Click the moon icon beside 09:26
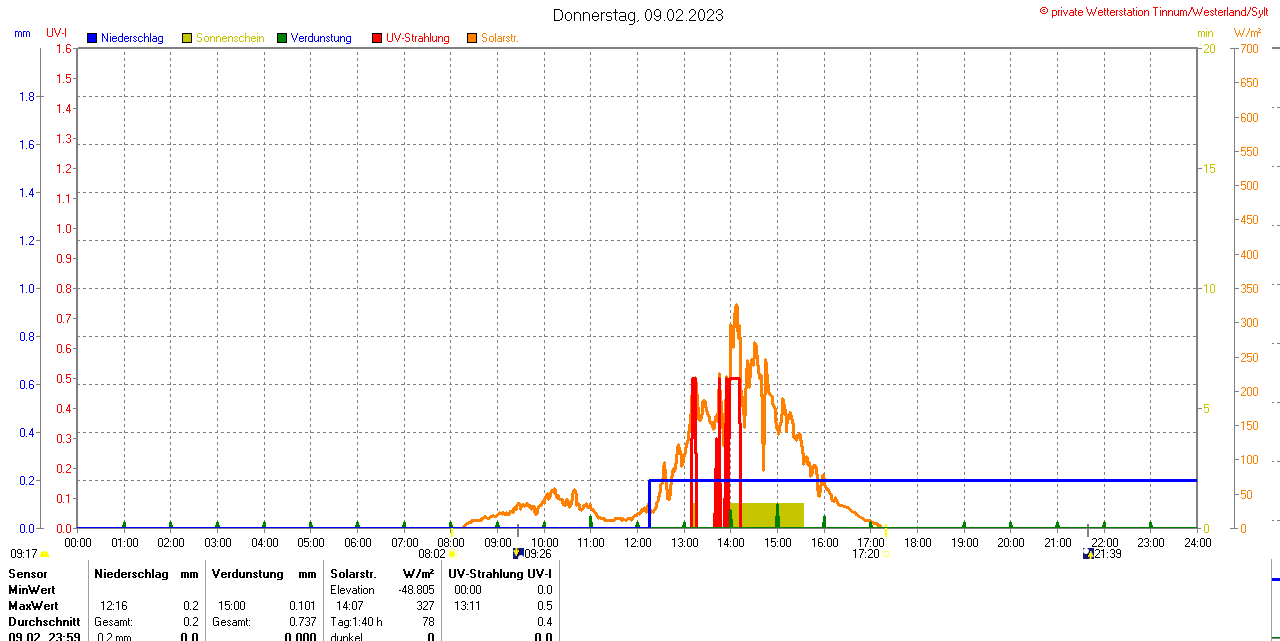1280x641 pixels. pyautogui.click(x=518, y=553)
